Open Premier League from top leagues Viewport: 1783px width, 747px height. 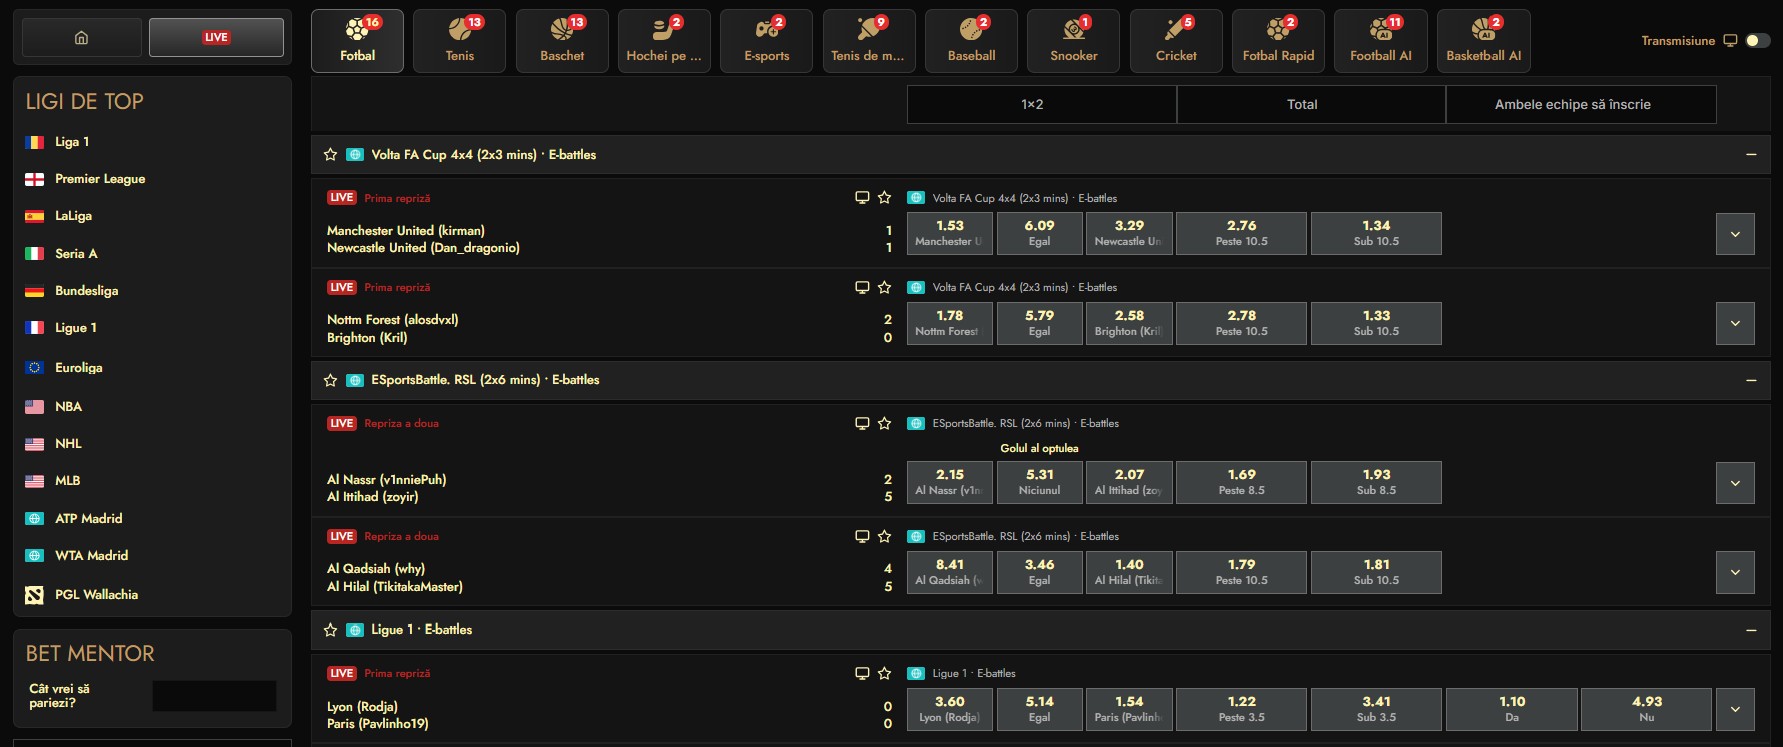(100, 179)
